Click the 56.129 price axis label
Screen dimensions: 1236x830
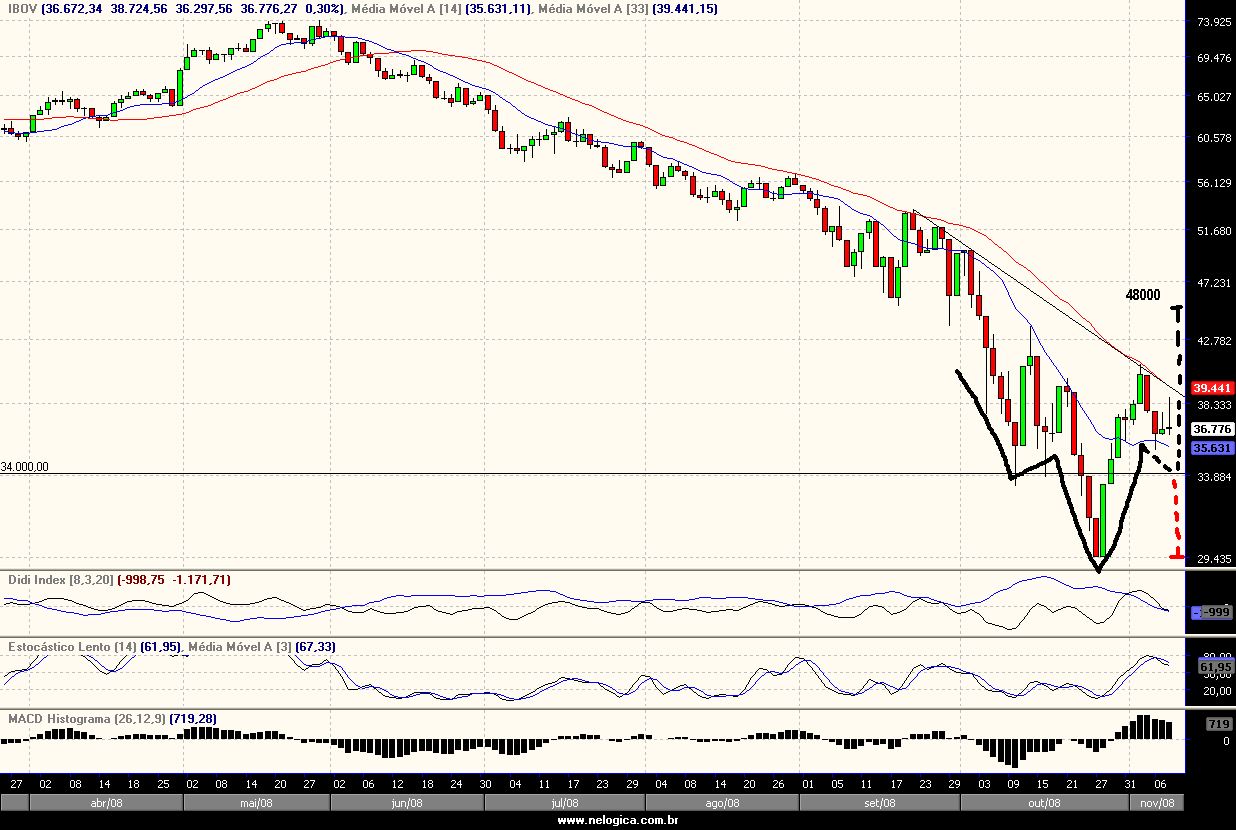1214,183
